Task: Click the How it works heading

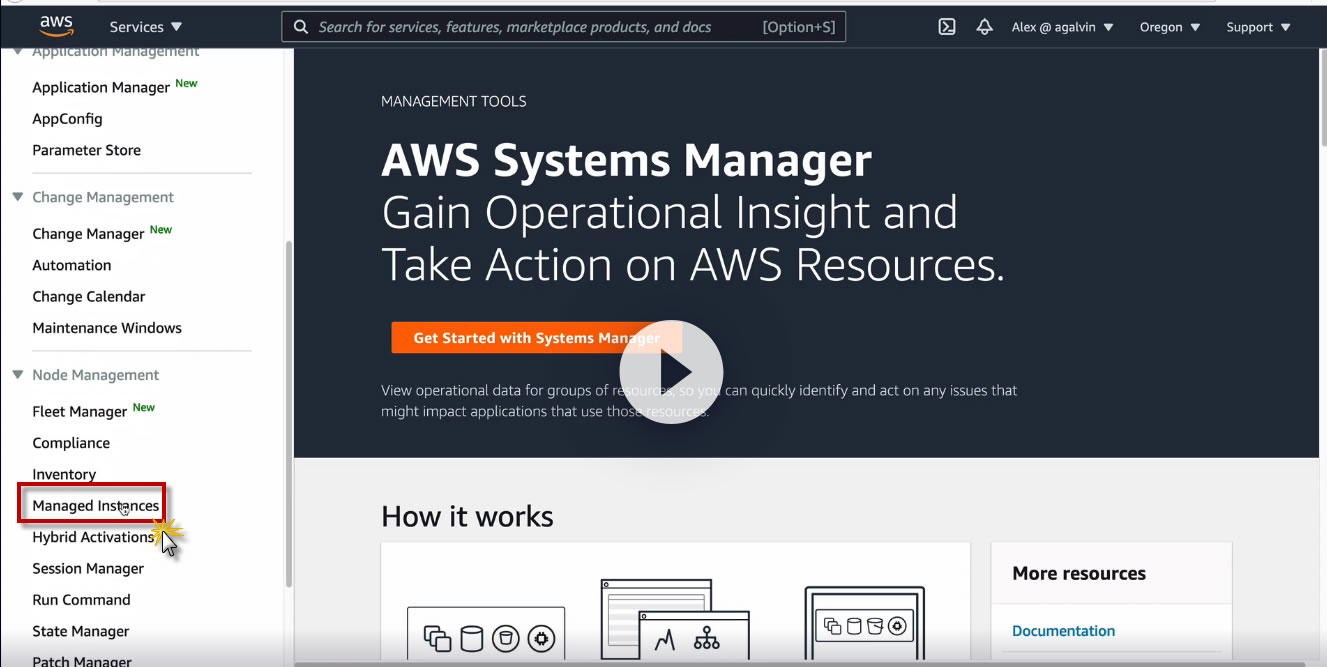Action: click(467, 516)
